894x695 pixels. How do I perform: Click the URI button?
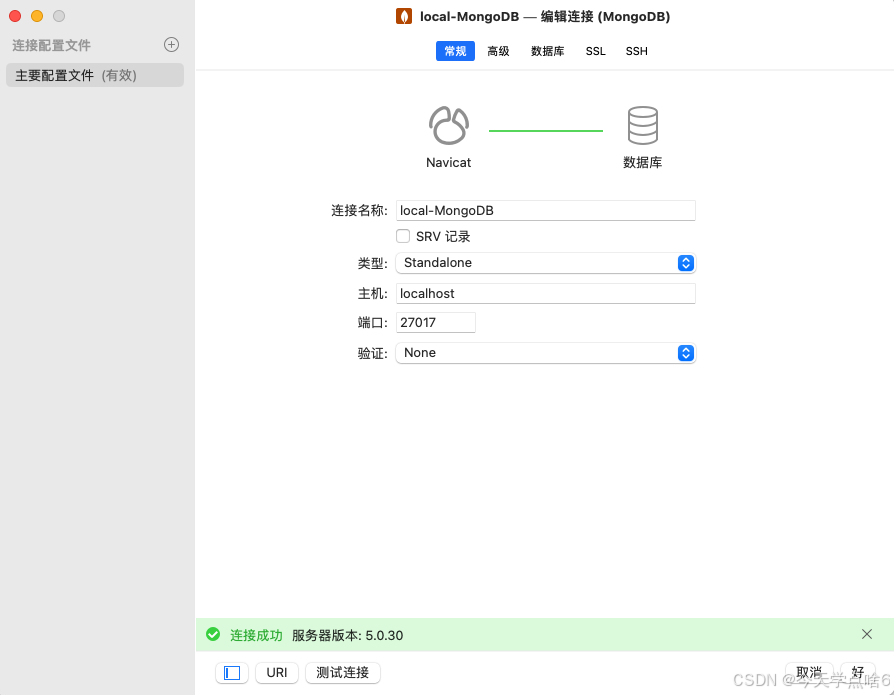pos(277,673)
